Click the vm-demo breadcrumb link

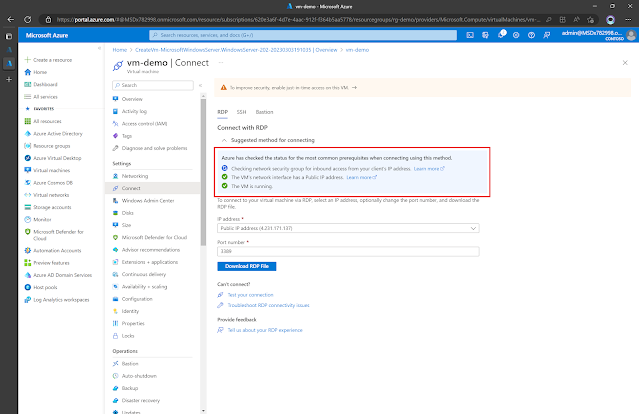[x=357, y=50]
